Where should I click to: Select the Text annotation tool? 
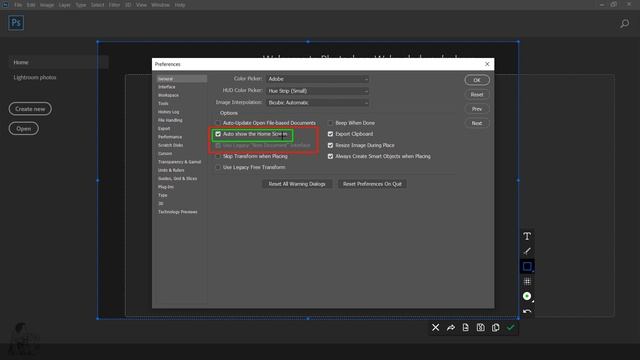(527, 236)
